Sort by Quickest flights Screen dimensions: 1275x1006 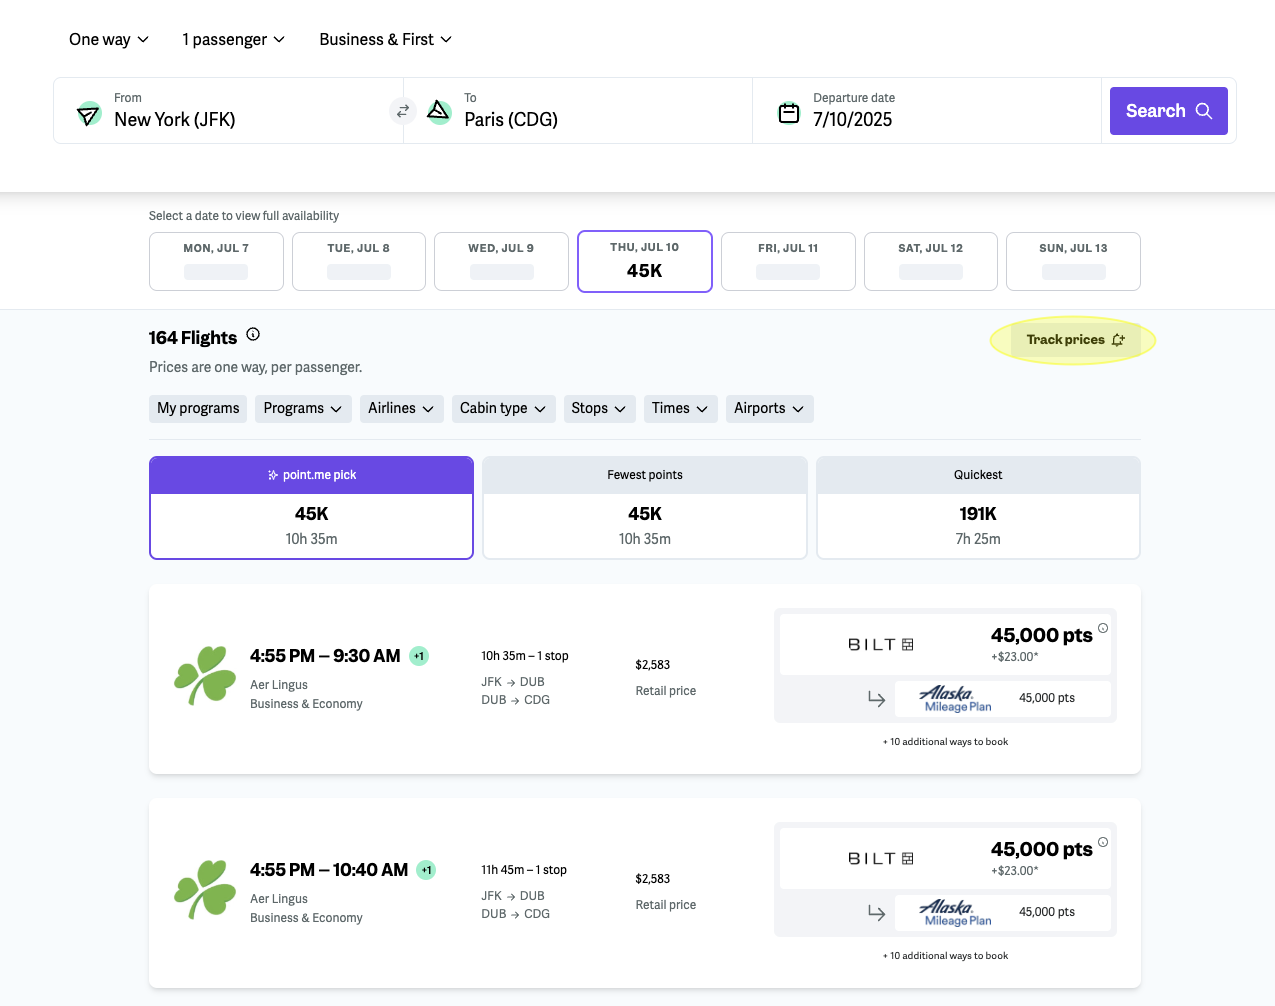978,508
